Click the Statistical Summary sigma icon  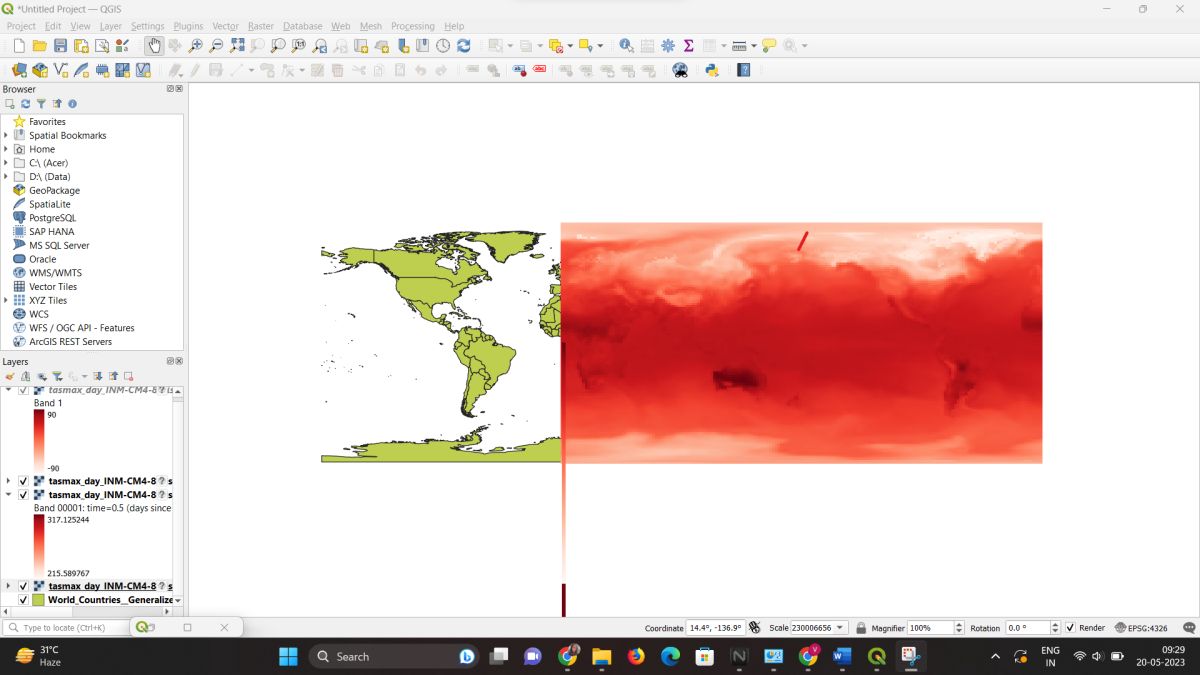click(x=688, y=46)
